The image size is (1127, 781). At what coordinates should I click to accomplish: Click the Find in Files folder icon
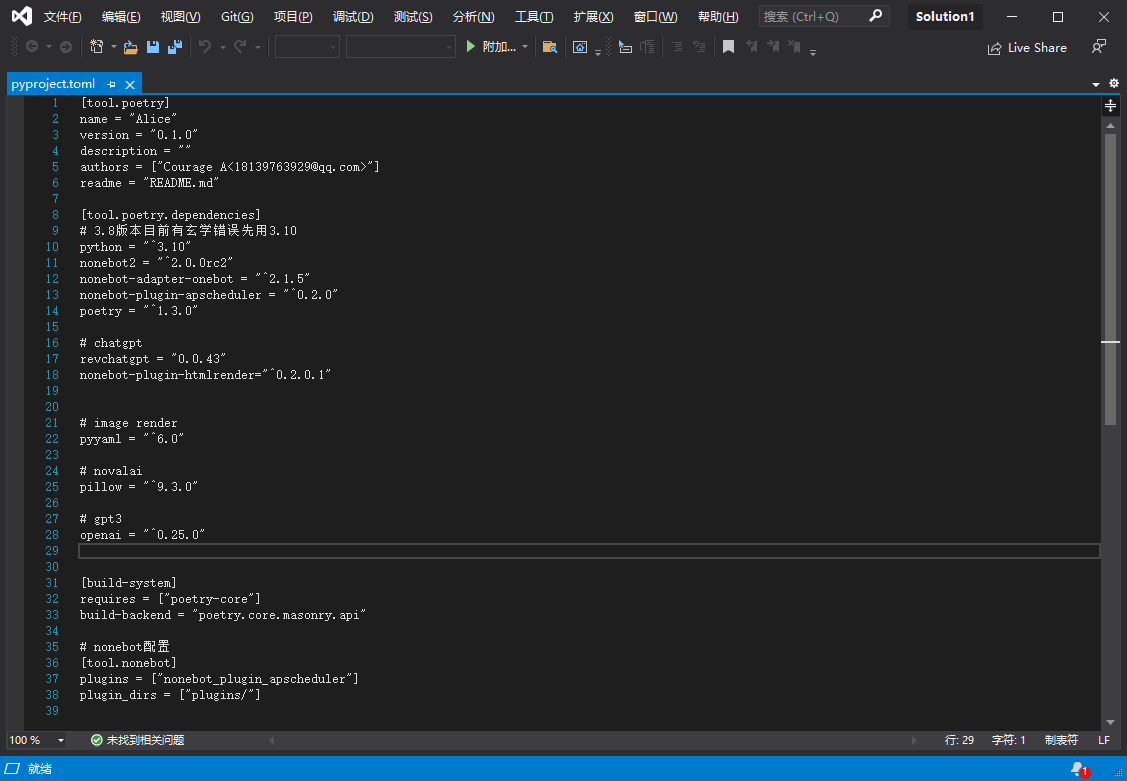pos(550,47)
